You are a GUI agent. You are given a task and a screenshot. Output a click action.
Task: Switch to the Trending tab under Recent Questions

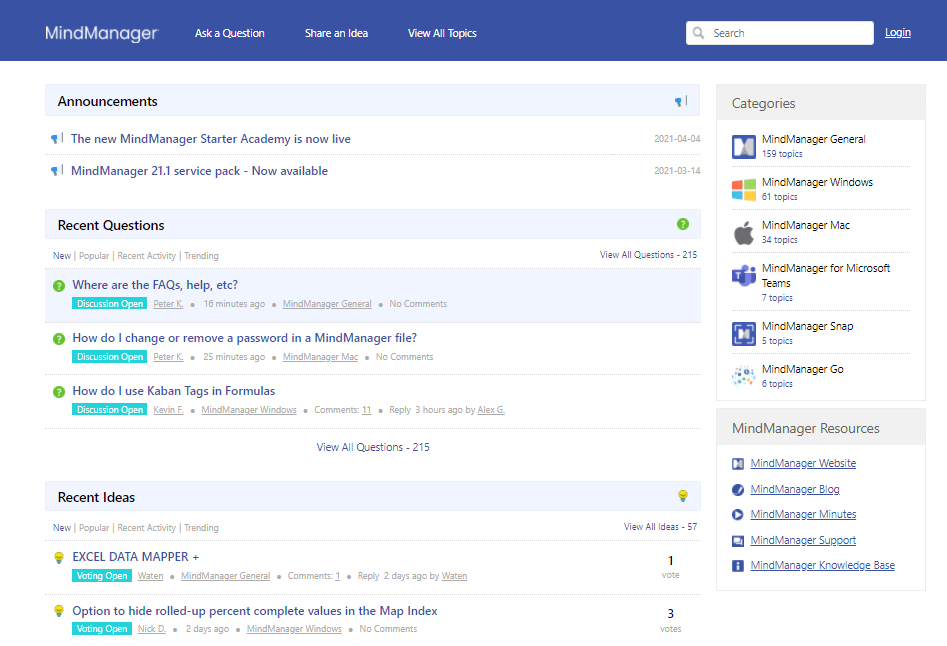pos(201,255)
